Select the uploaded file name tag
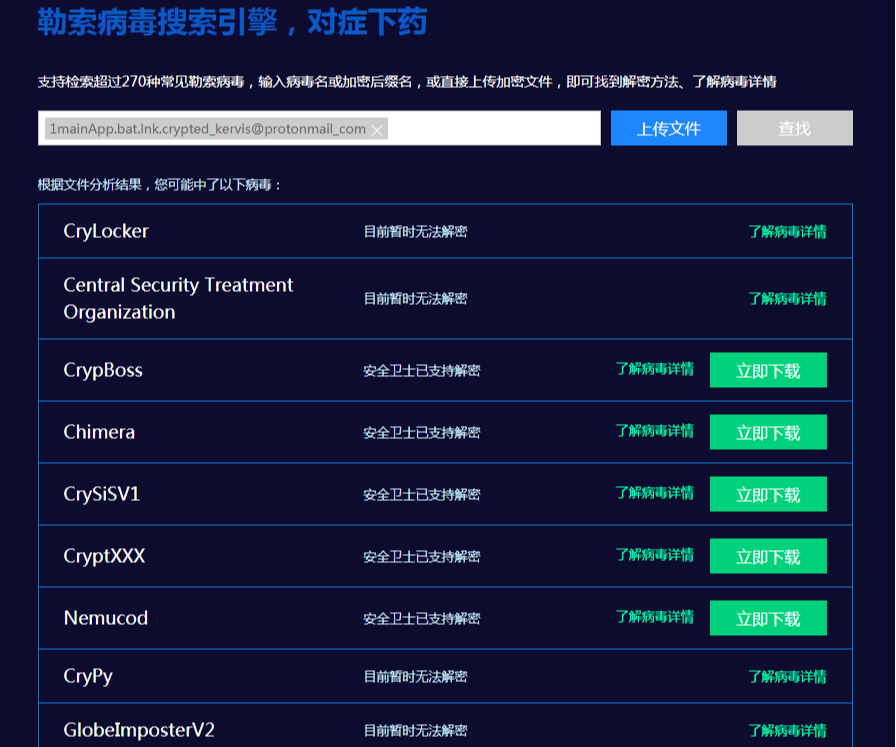Viewport: 896px width, 747px height. click(x=207, y=129)
